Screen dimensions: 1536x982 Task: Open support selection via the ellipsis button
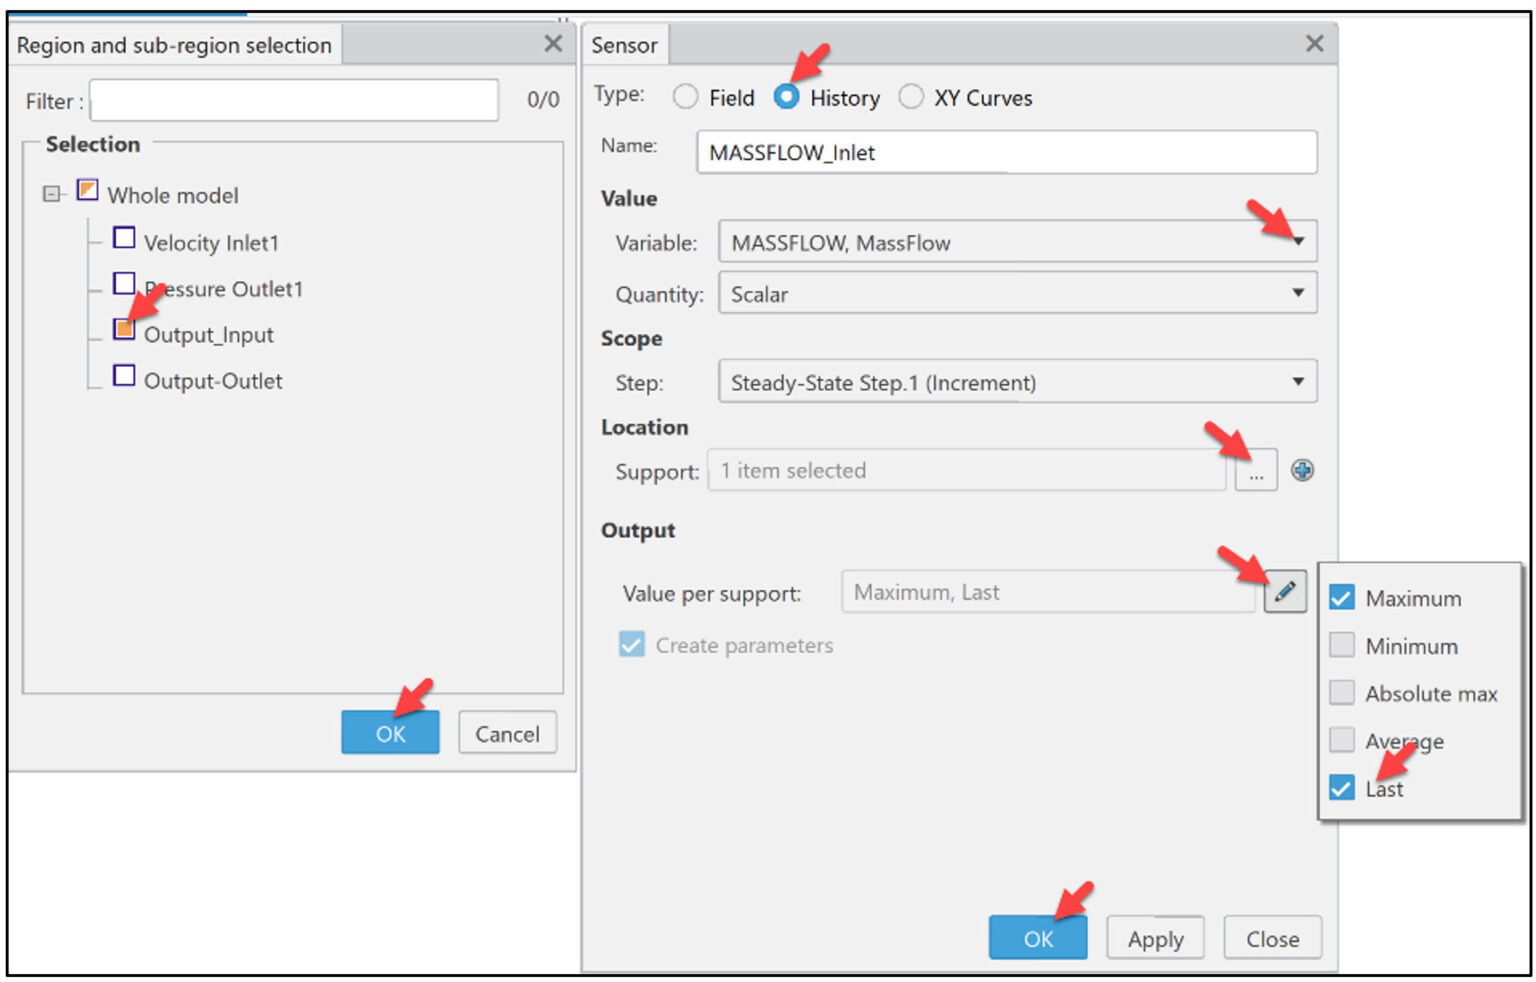point(1256,470)
